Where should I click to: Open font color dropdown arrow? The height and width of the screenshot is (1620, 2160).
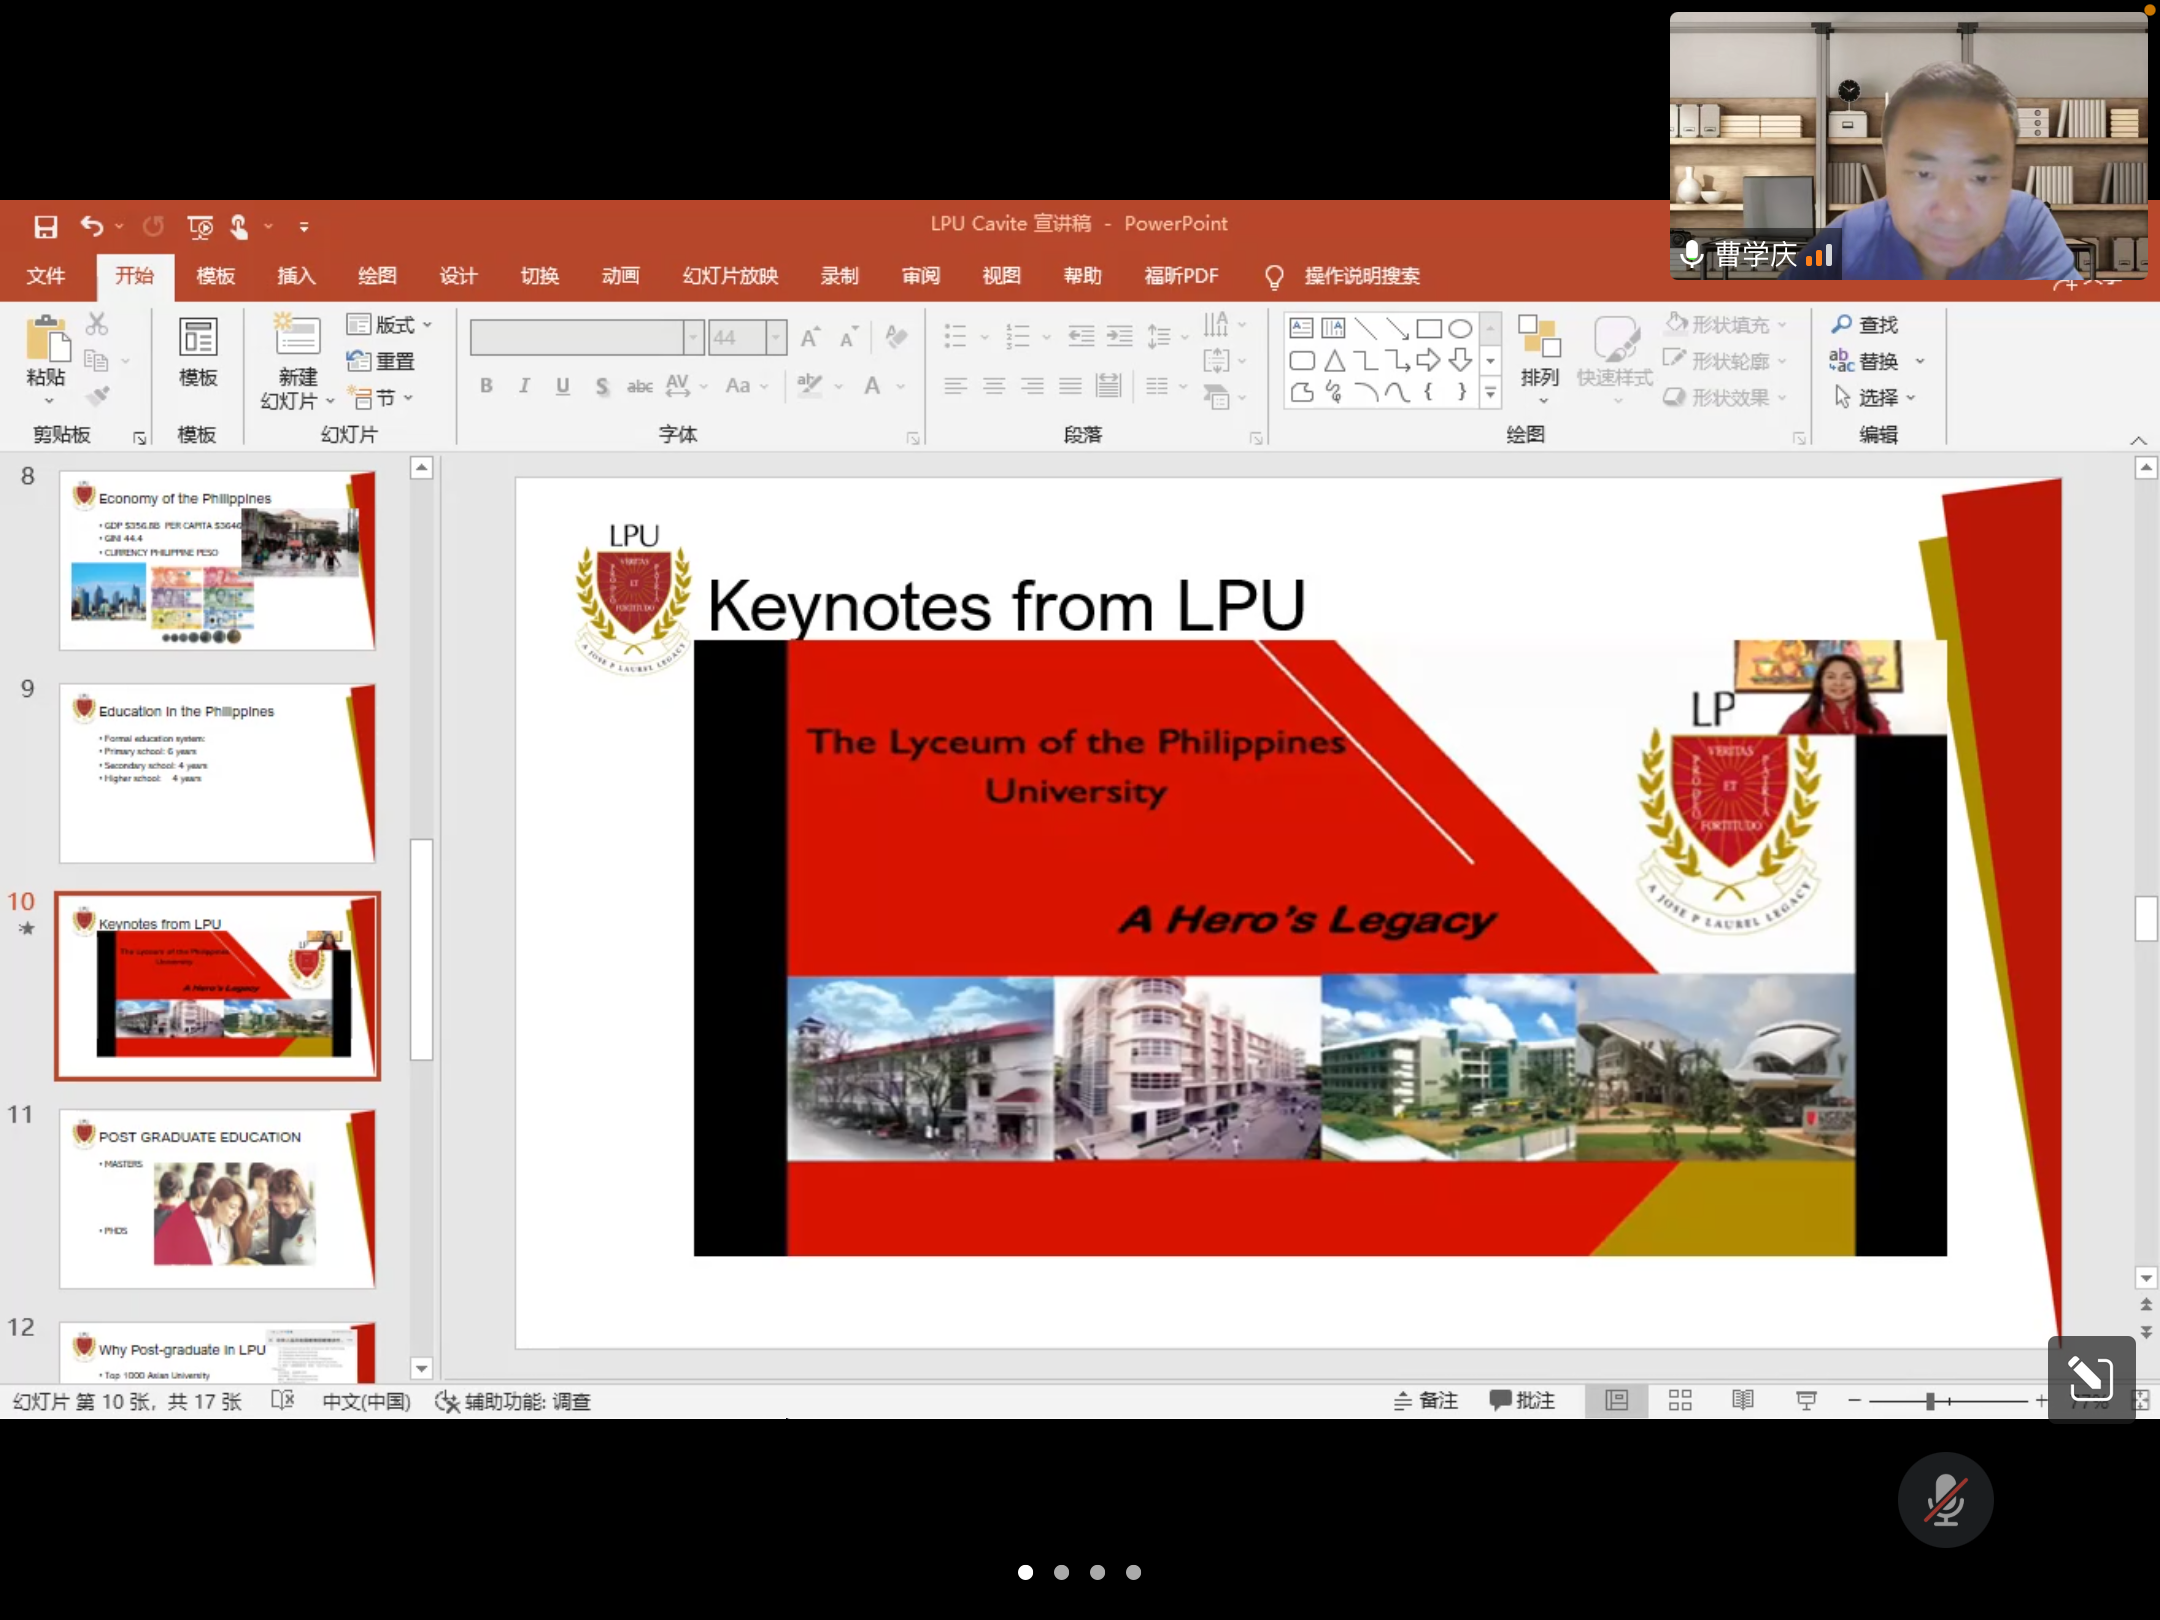901,386
